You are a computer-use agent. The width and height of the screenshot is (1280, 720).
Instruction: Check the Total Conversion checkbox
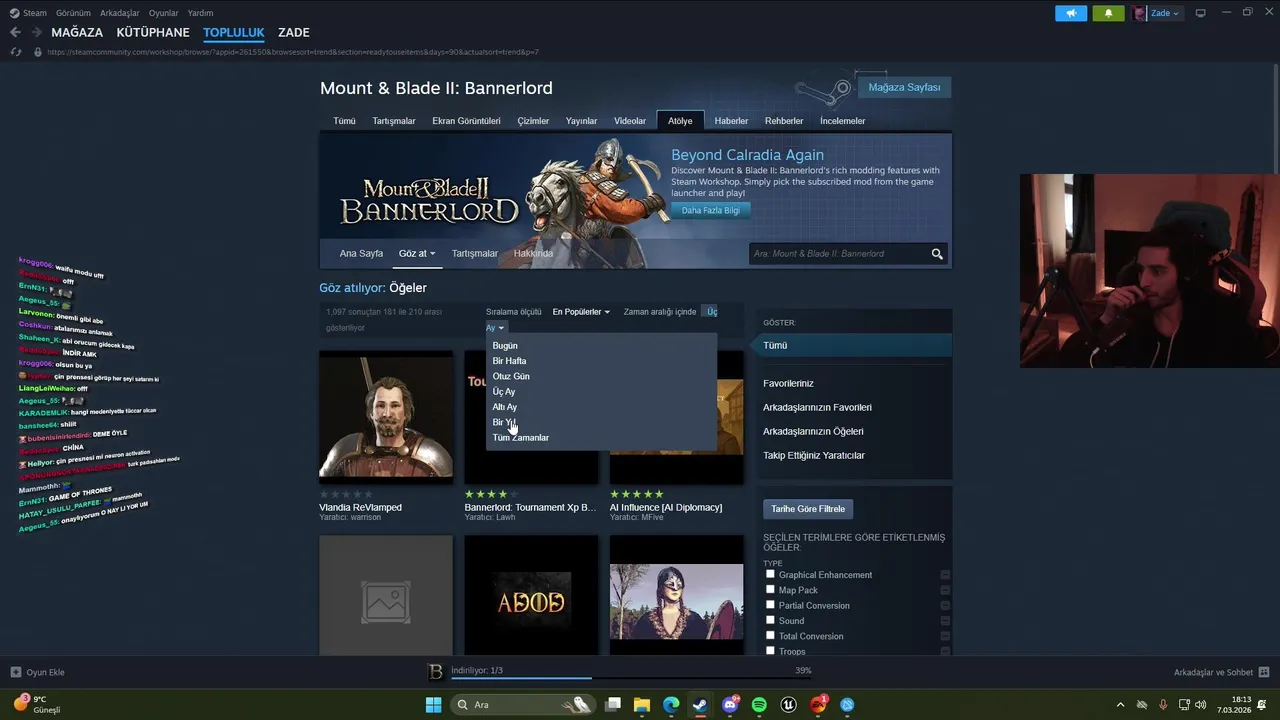(770, 635)
